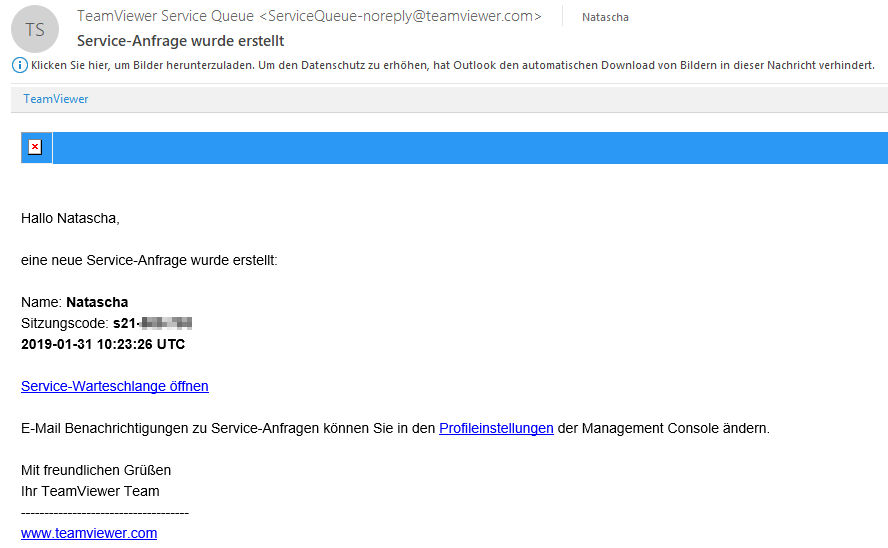Open the TeamViewer link in gray header
The height and width of the screenshot is (548, 888).
[x=56, y=99]
